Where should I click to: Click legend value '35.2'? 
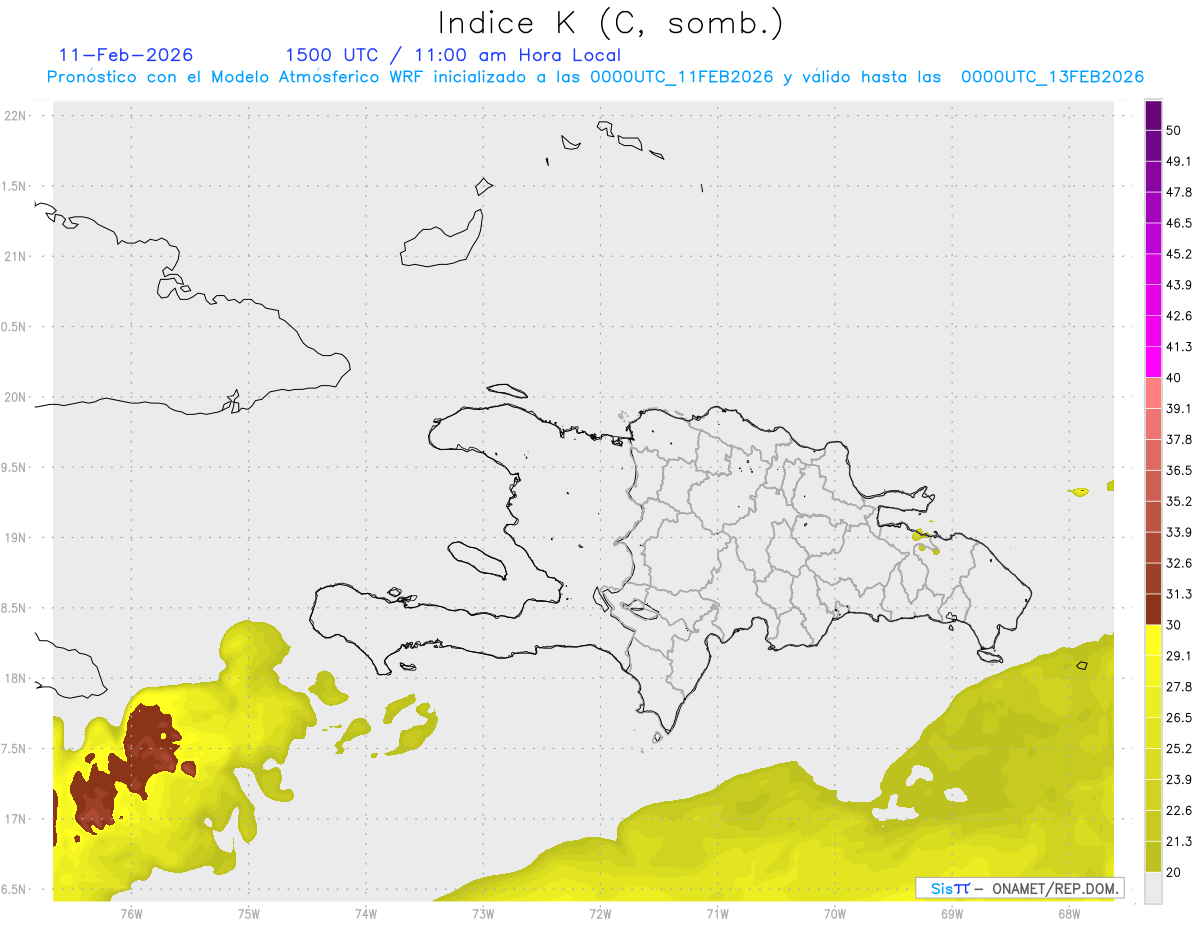point(1179,501)
